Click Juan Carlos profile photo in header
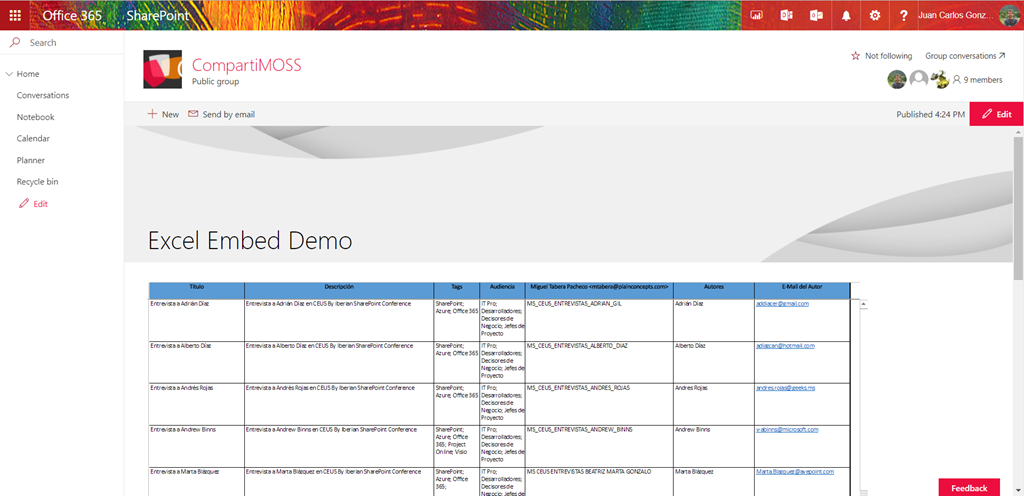Viewport: 1024px width, 496px height. tap(1008, 15)
